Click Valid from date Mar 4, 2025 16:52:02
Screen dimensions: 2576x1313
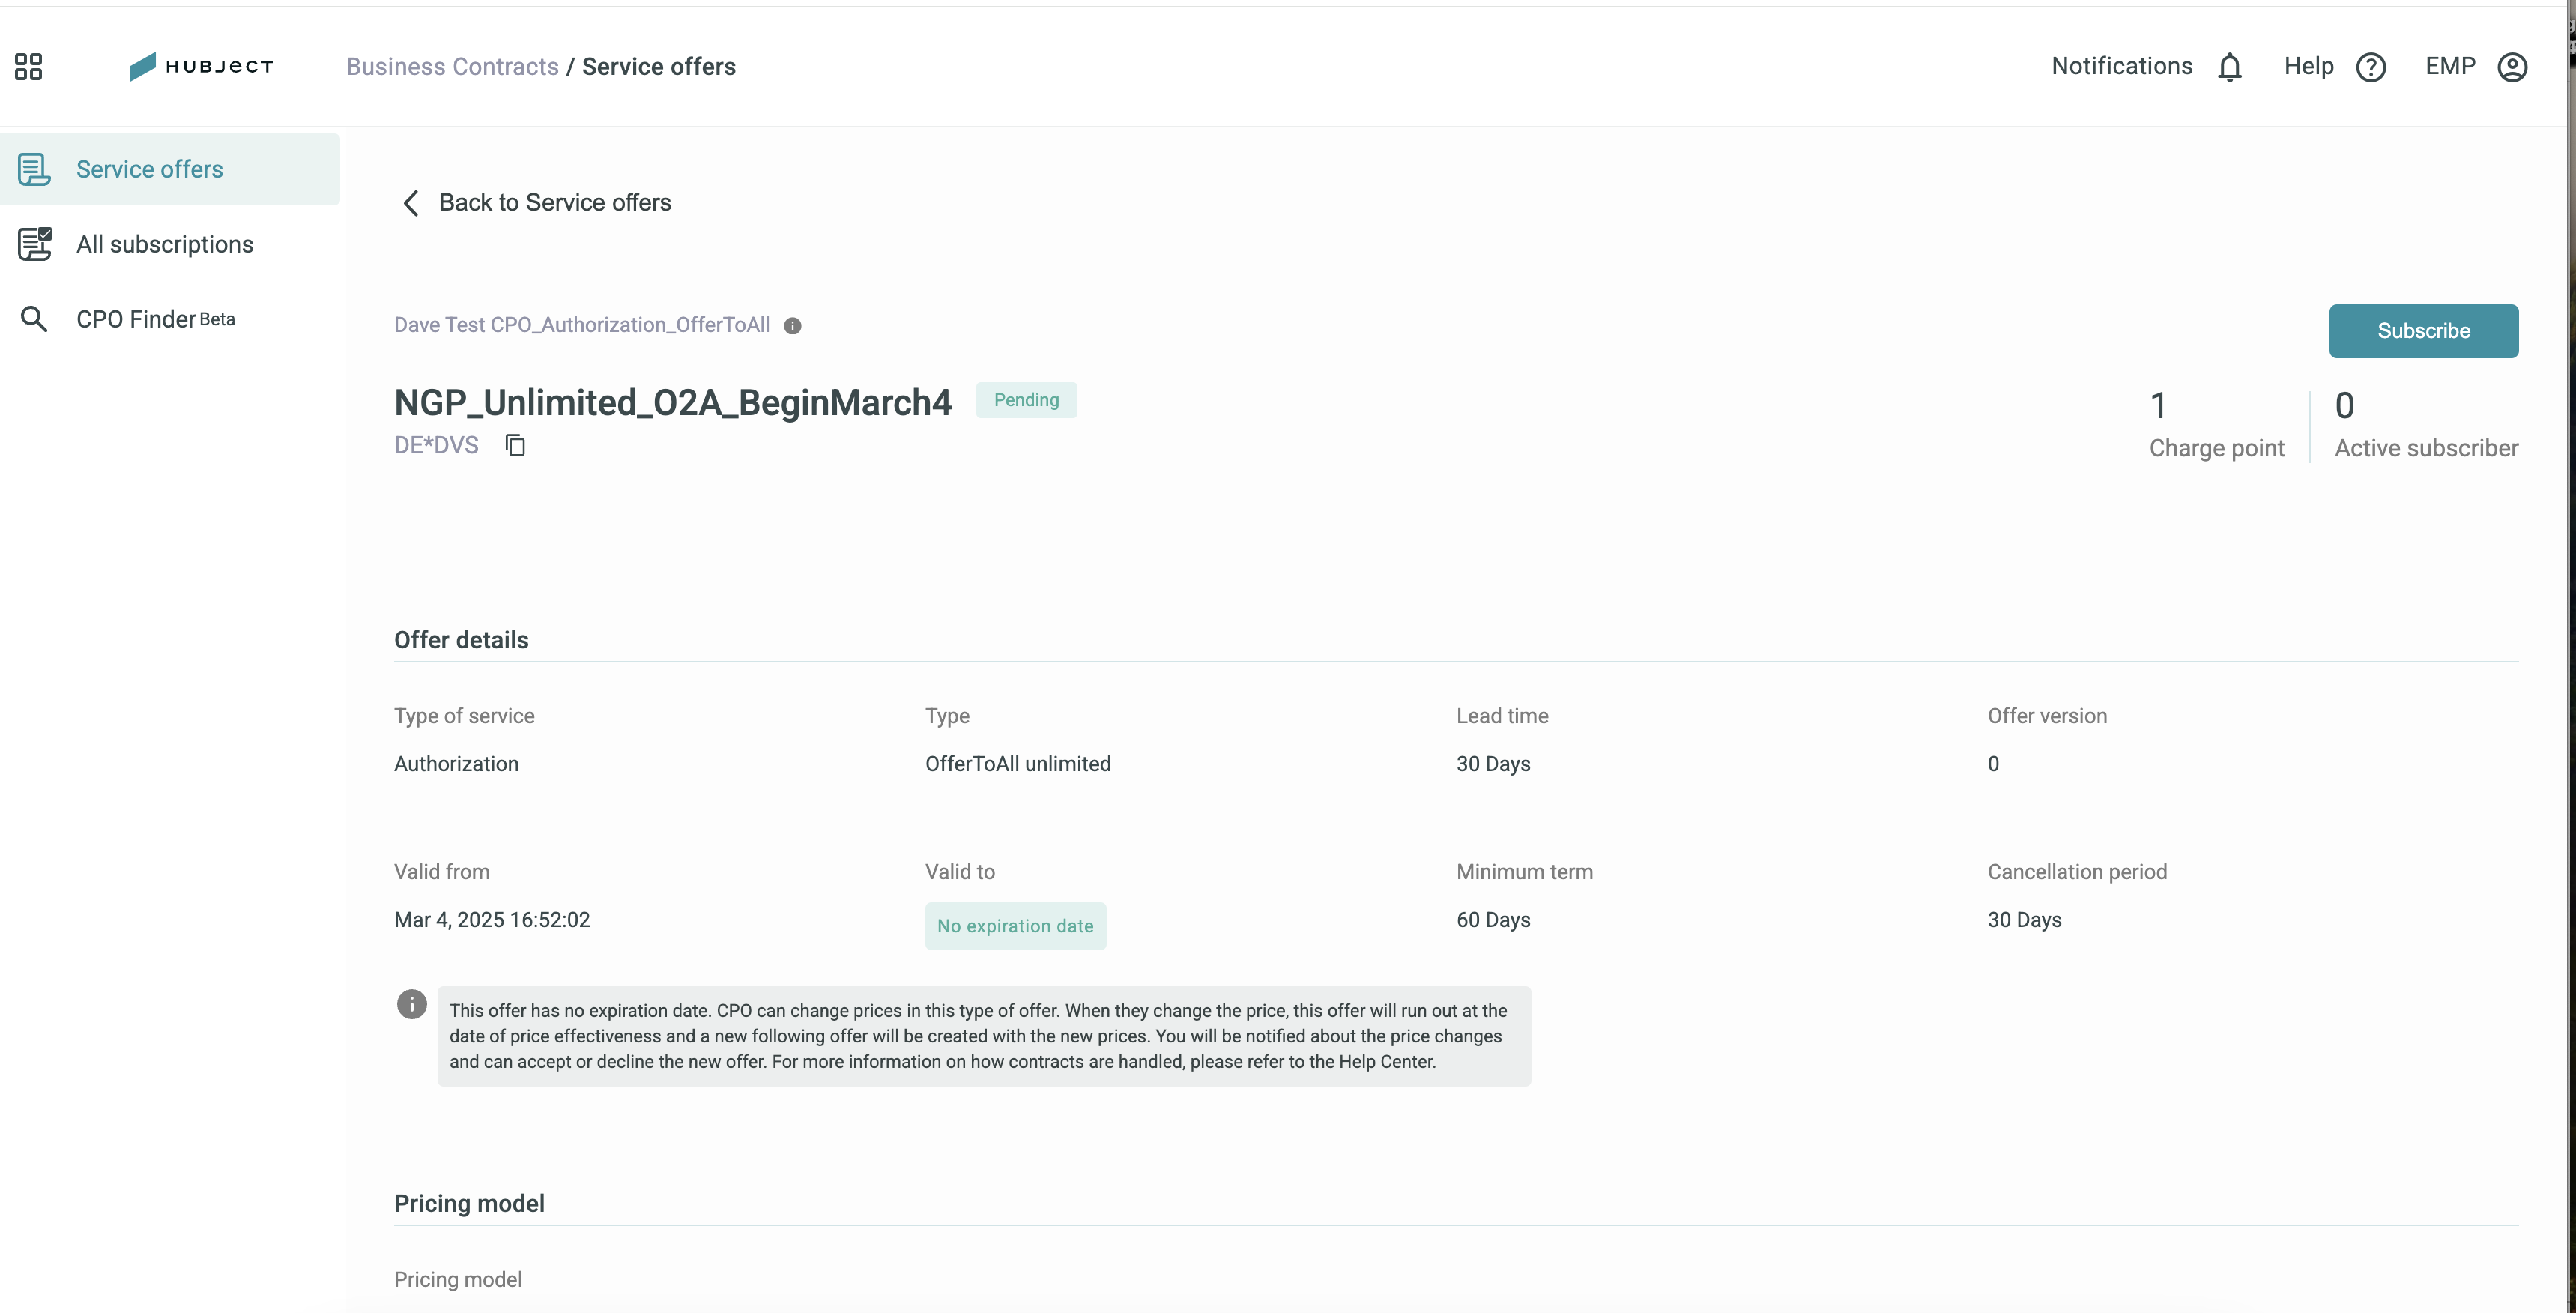tap(492, 920)
